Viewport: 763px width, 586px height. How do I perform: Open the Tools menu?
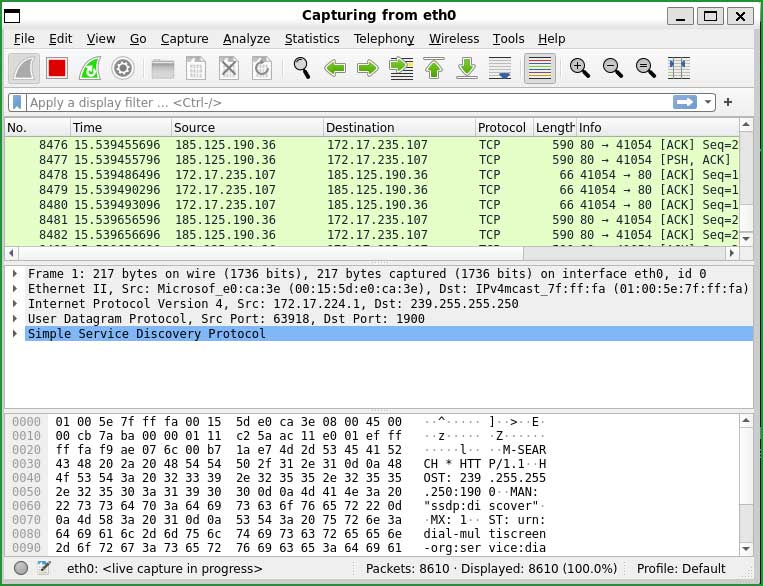[509, 38]
